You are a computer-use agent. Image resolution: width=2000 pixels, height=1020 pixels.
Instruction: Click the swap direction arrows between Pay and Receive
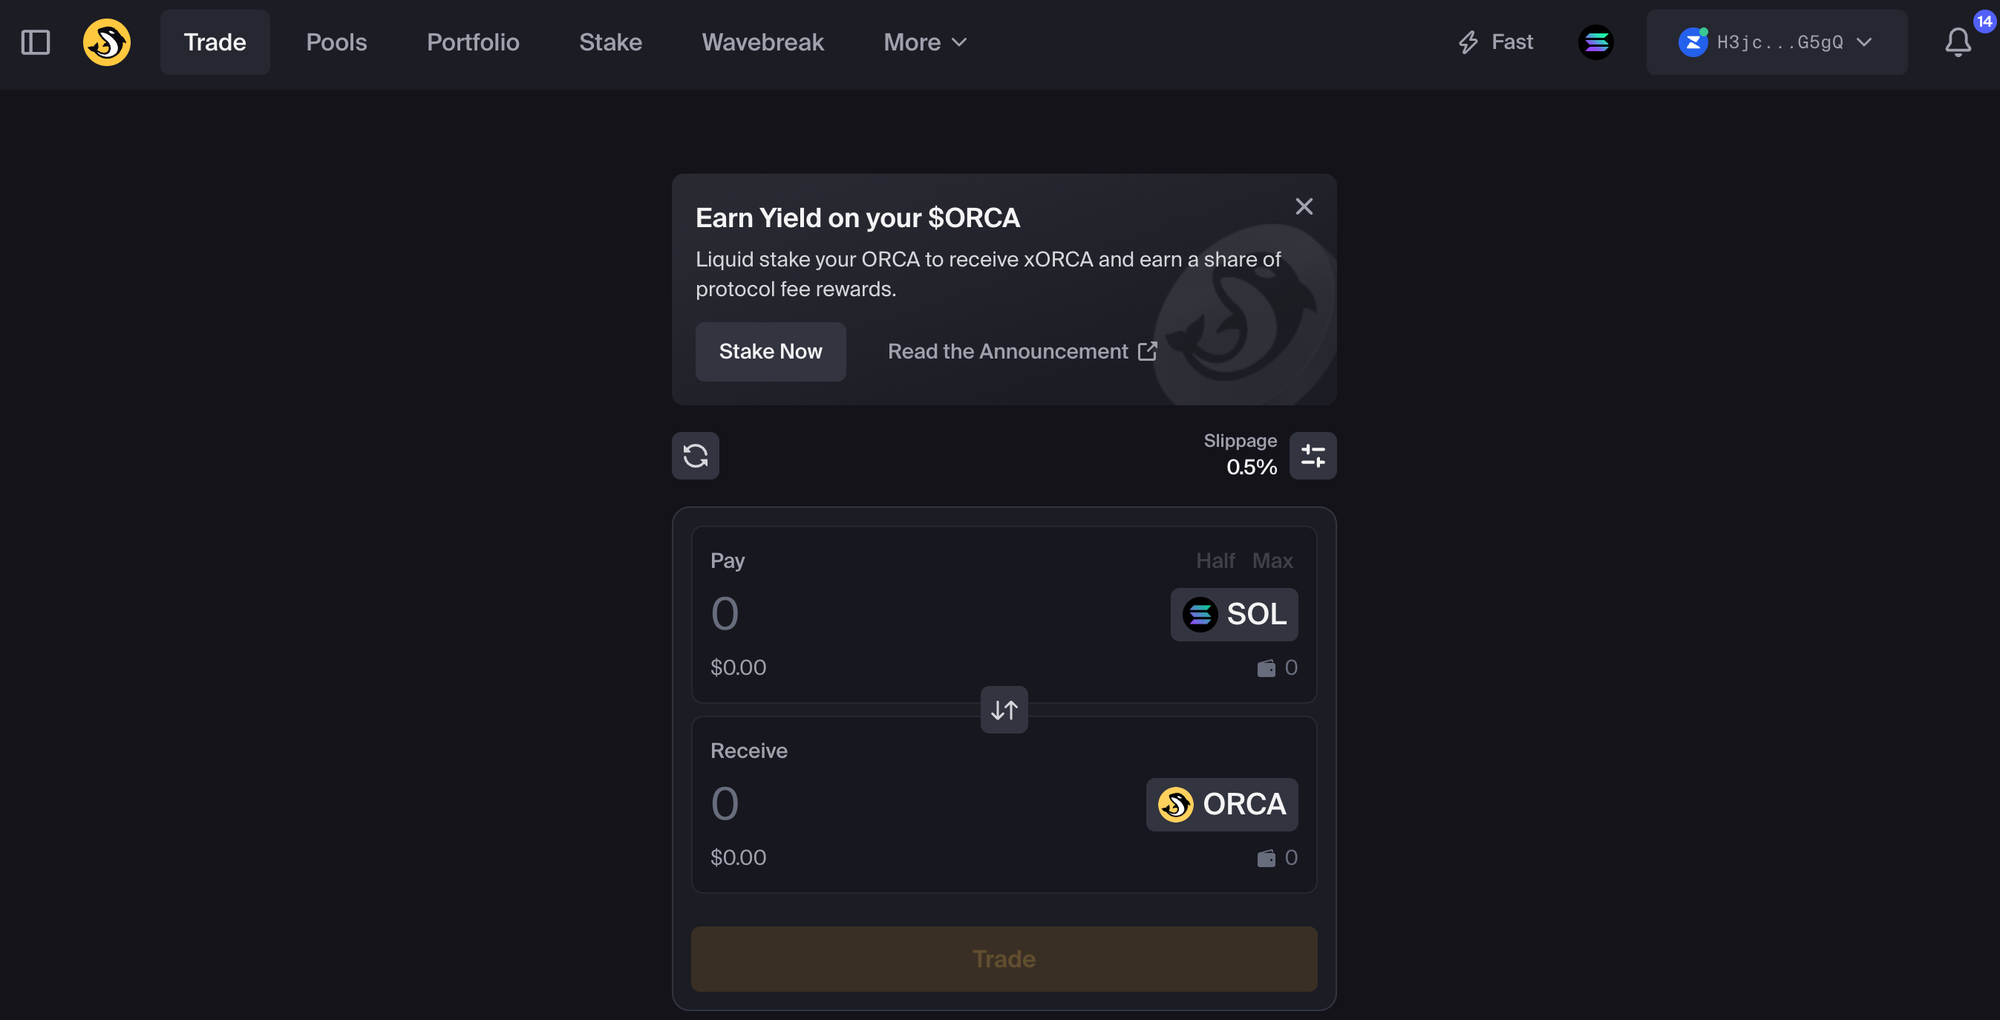tap(1004, 710)
